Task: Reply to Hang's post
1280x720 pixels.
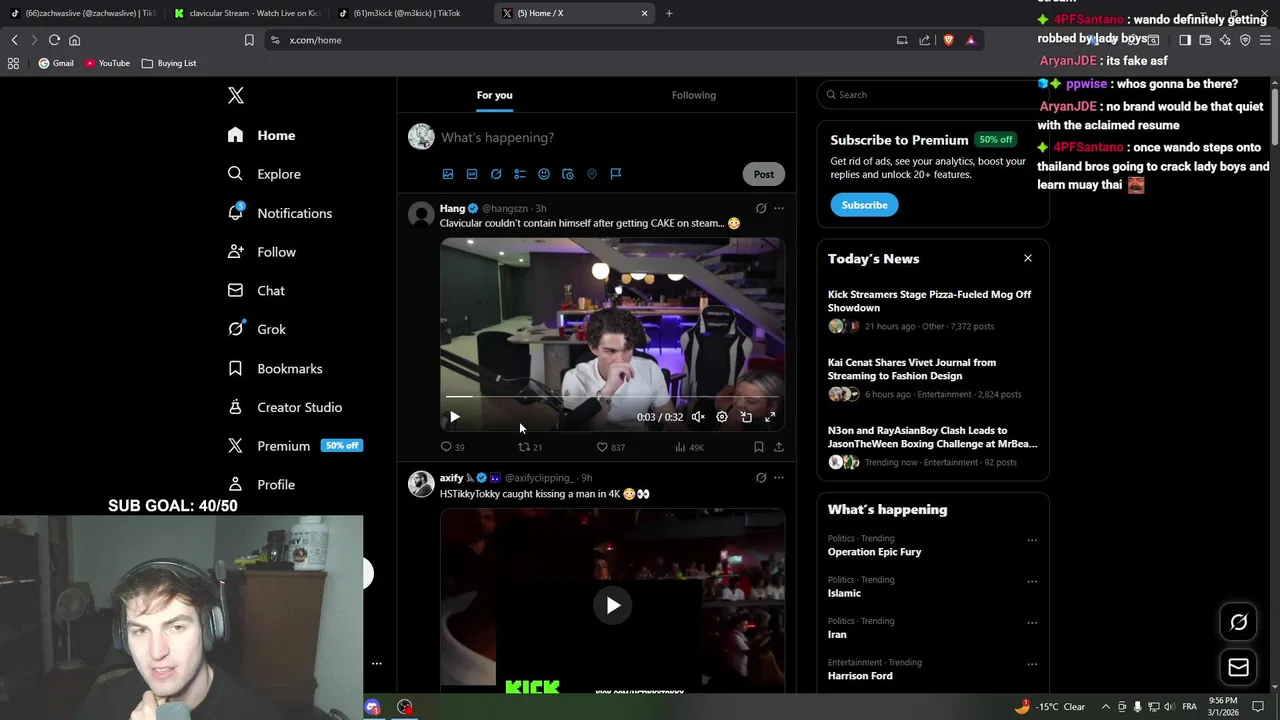Action: pyautogui.click(x=452, y=447)
